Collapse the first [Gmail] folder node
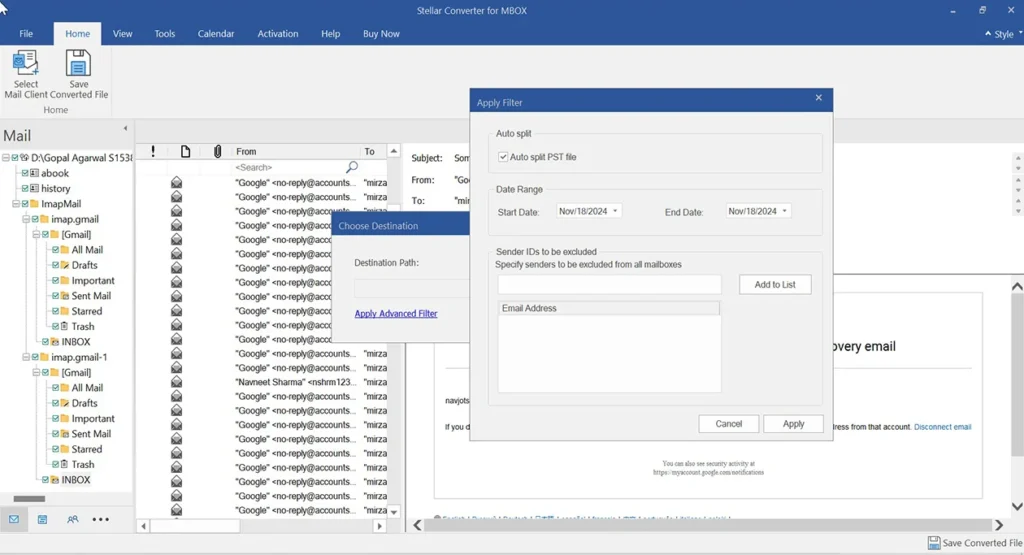This screenshot has width=1024, height=555. (x=37, y=234)
